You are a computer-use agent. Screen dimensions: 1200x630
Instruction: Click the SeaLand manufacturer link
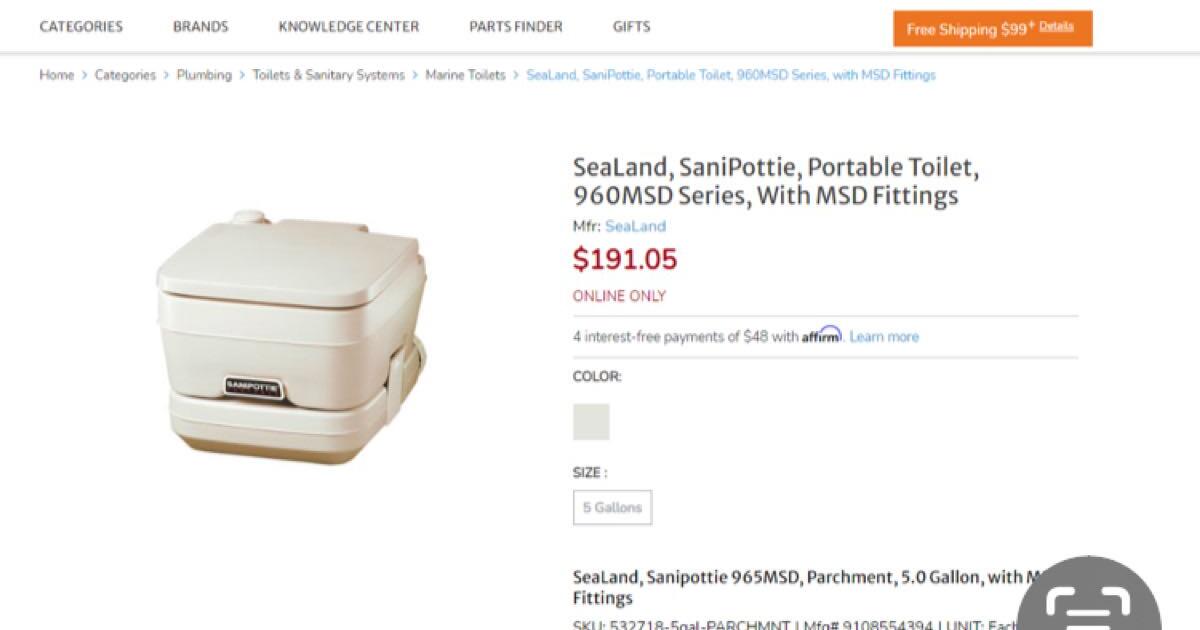[x=634, y=226]
